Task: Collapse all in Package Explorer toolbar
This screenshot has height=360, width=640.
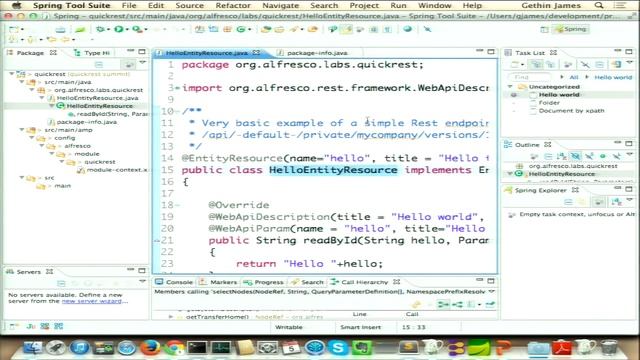Action: coord(99,65)
